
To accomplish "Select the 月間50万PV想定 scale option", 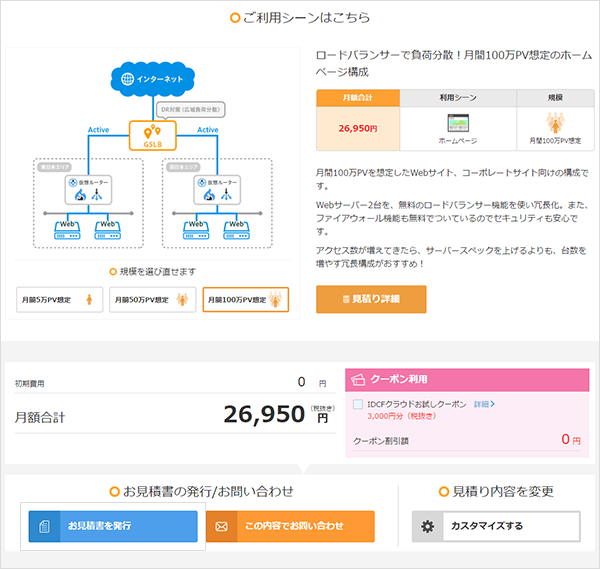I will click(x=152, y=299).
